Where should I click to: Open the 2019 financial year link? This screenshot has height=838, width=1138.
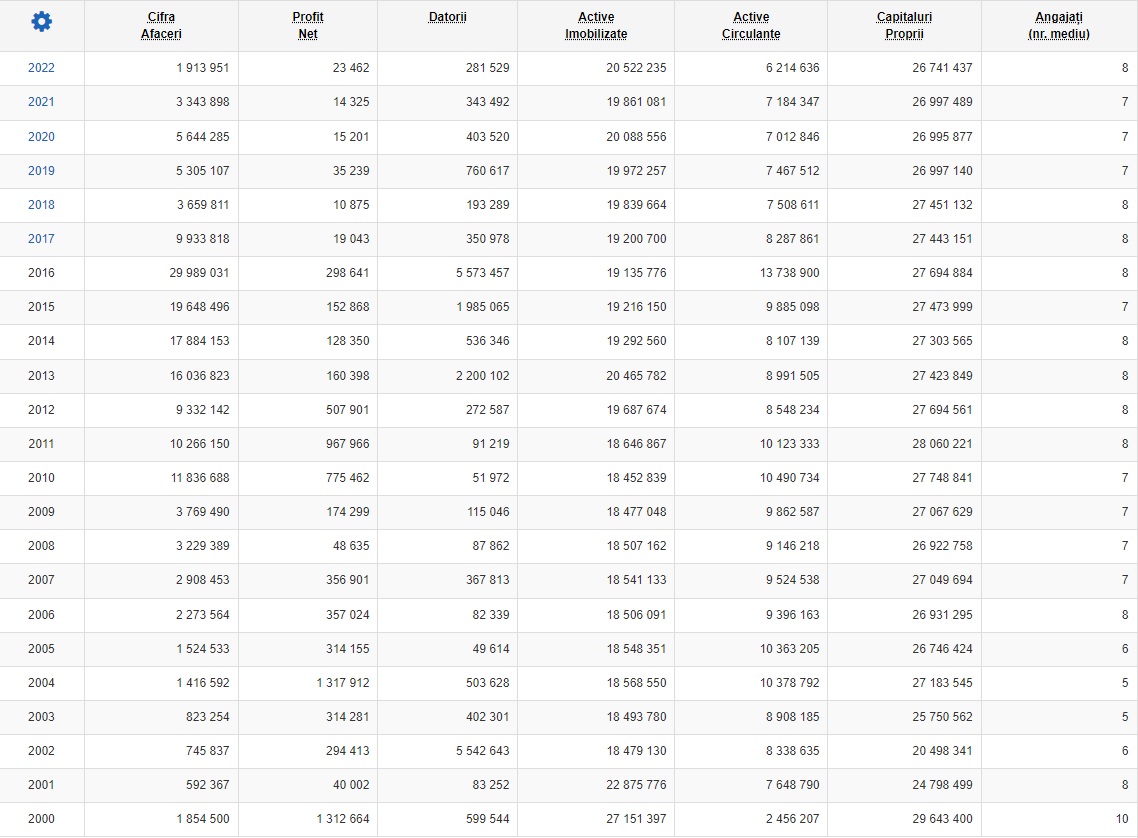(41, 171)
